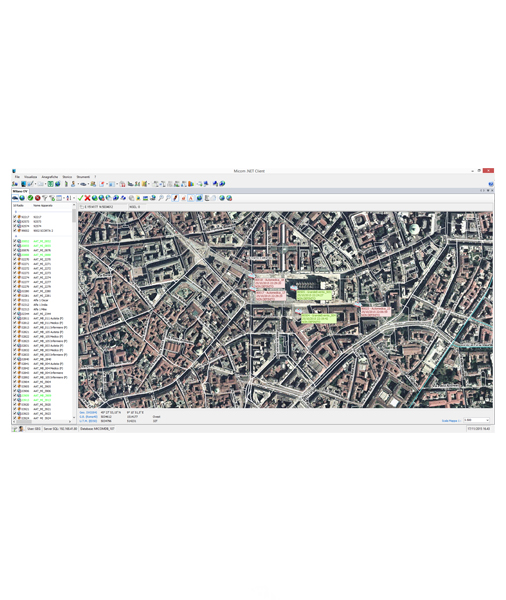Uncheck the first radio row checkbox
This screenshot has height=600, width=506.
point(15,217)
